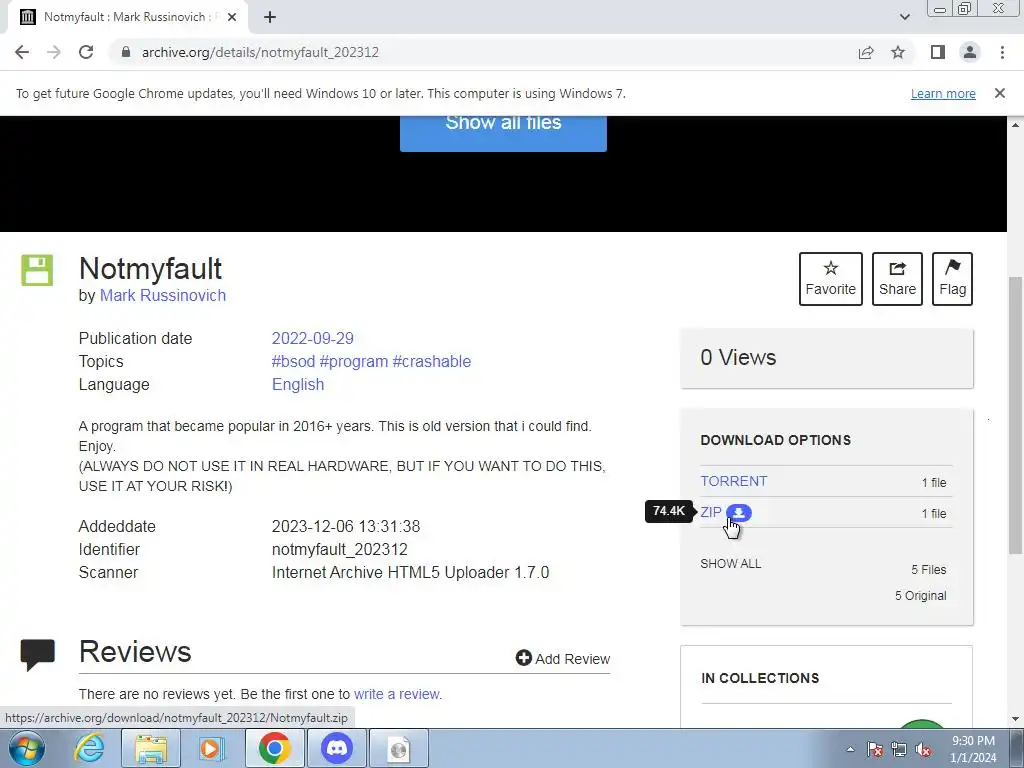Click the address bar URL field

point(483,52)
